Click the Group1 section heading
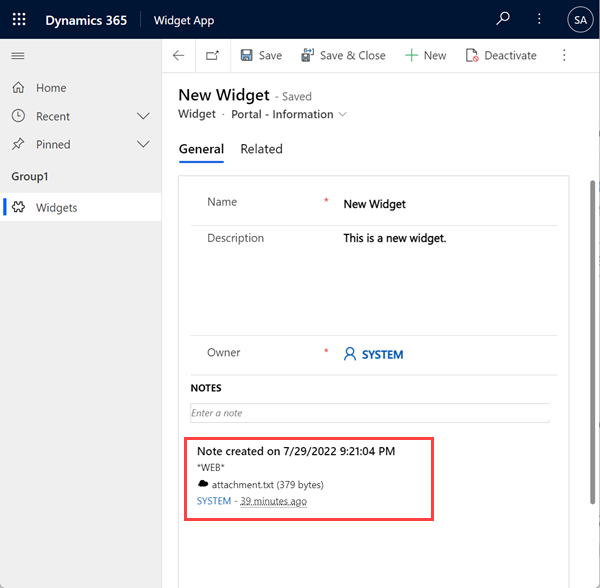The height and width of the screenshot is (588, 600). click(29, 176)
